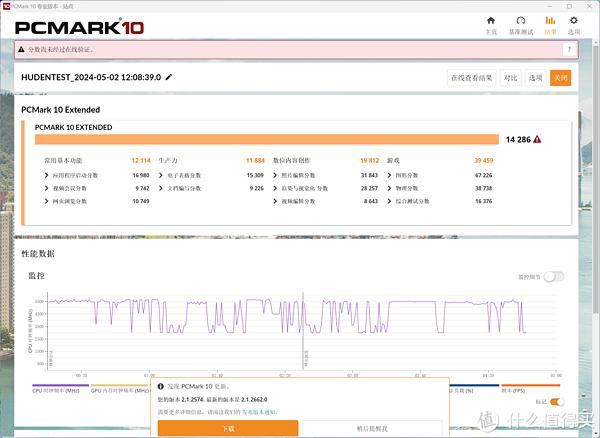
Task: Click the warning triangle icon in the pink banner
Action: (x=21, y=49)
